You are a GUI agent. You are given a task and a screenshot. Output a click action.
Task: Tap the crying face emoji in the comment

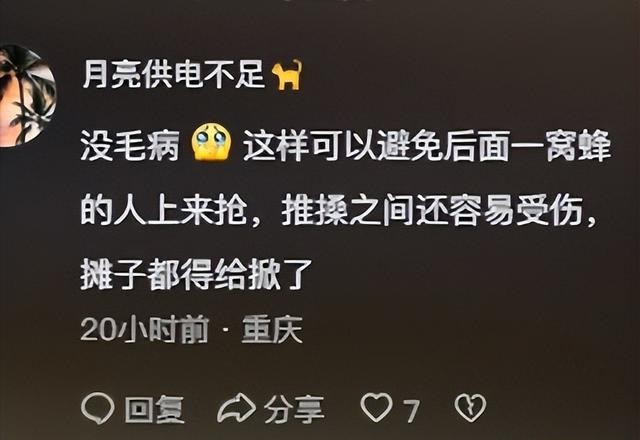211,142
